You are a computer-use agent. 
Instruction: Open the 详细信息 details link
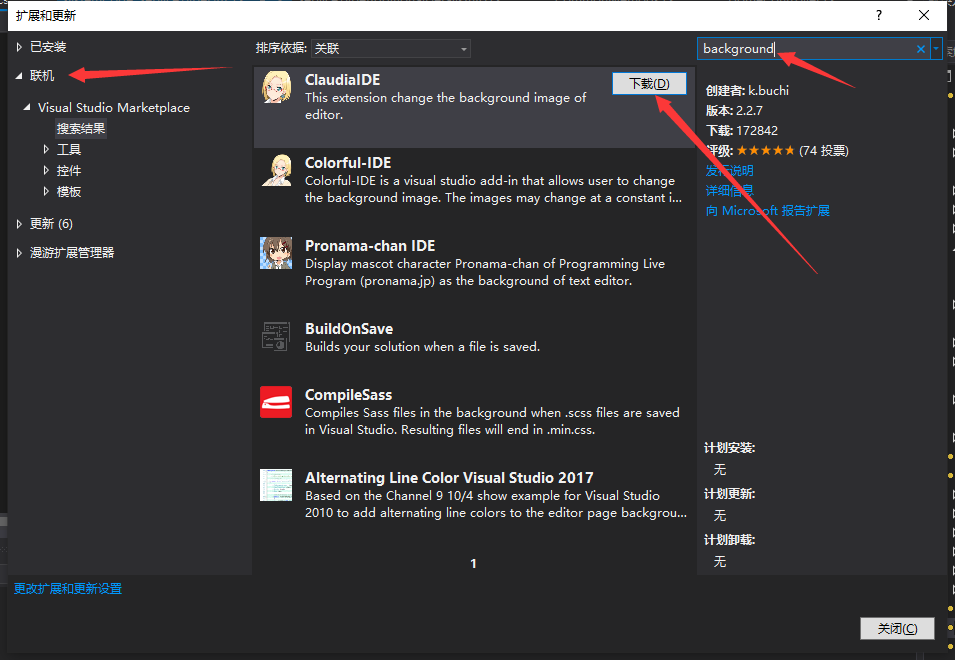(730, 191)
